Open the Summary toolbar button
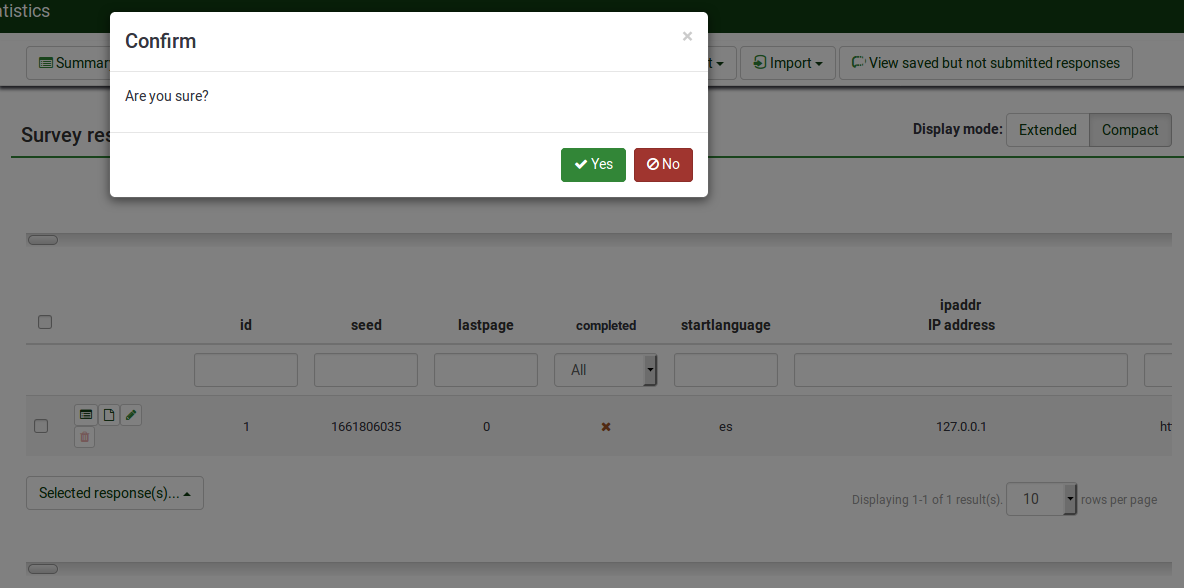The width and height of the screenshot is (1184, 588). pyautogui.click(x=68, y=63)
